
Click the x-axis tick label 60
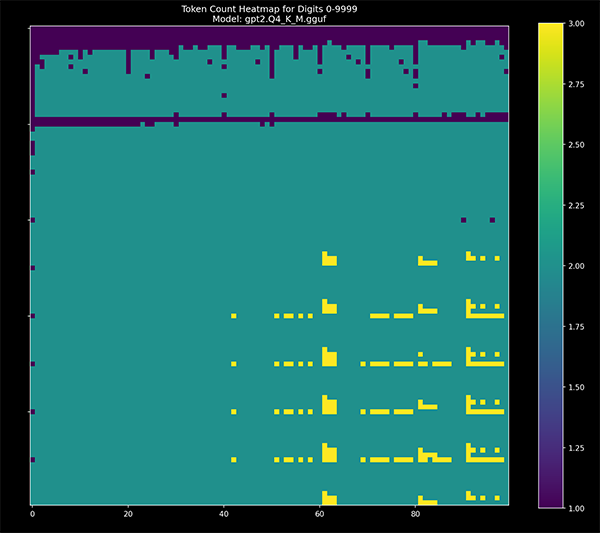320,515
